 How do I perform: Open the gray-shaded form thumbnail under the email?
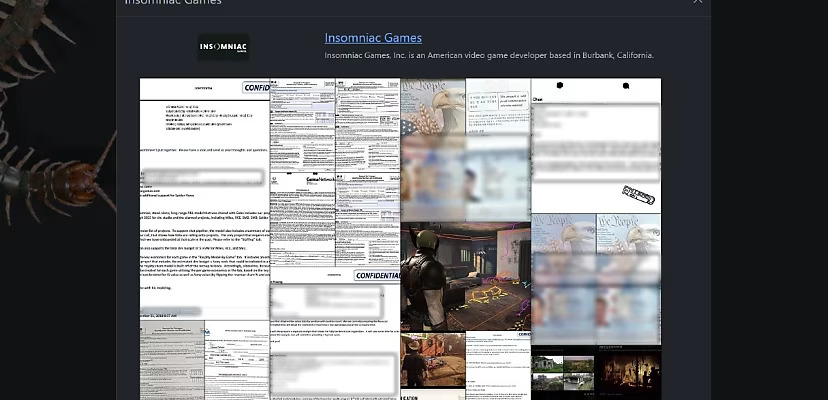click(x=172, y=360)
